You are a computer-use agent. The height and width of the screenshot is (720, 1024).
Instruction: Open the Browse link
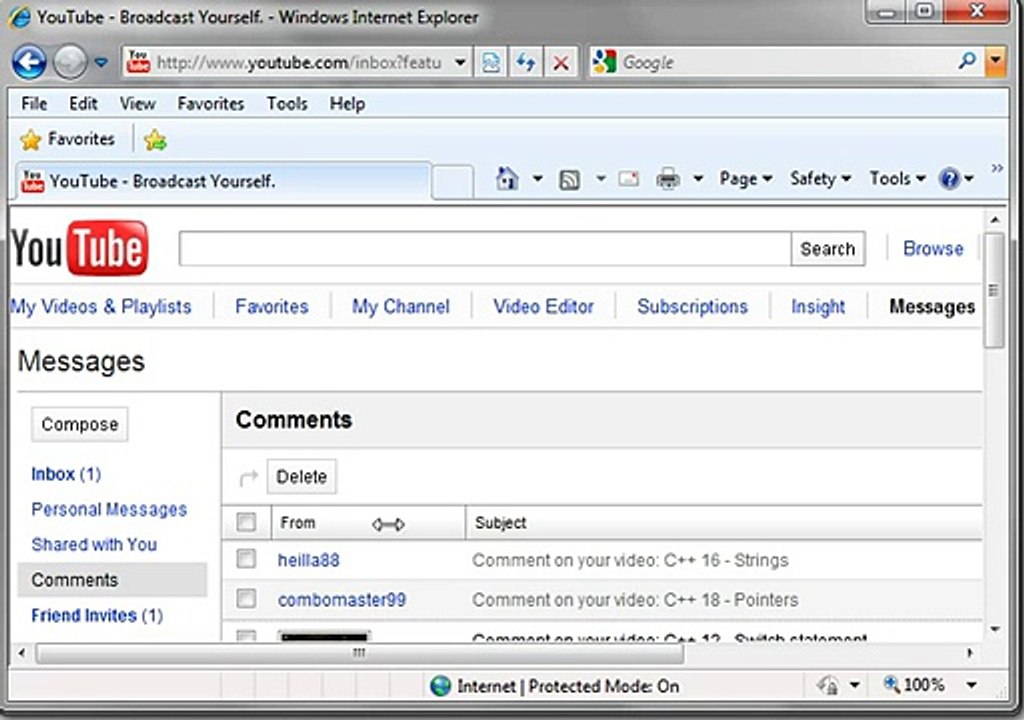[933, 248]
